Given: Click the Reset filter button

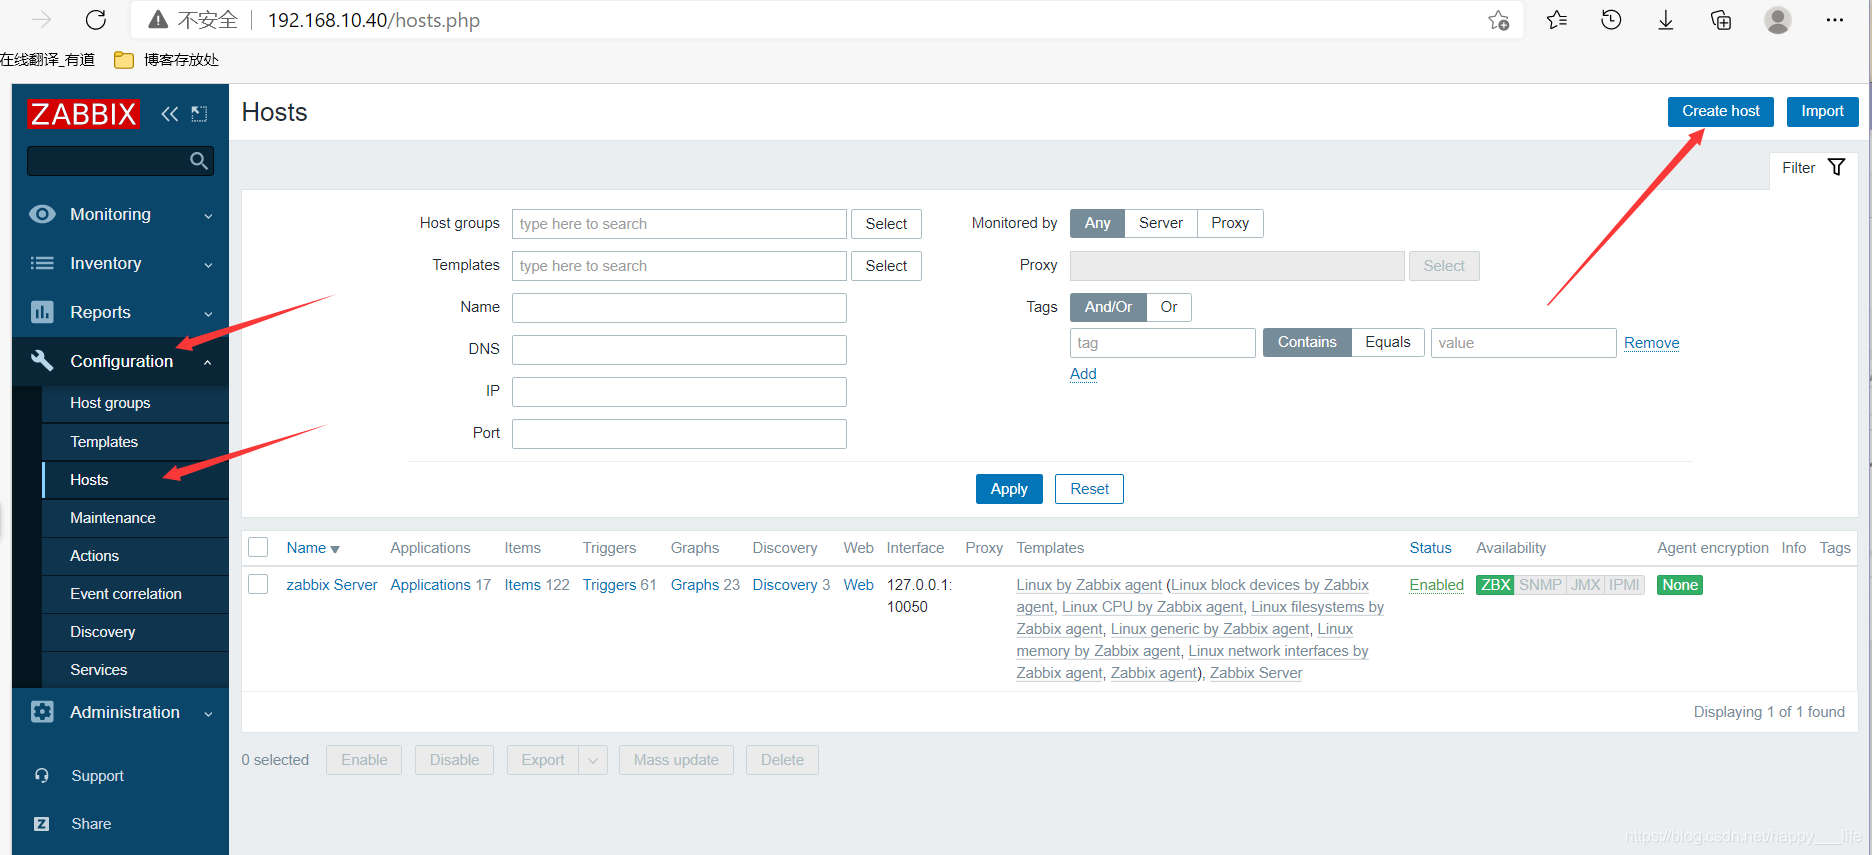Looking at the screenshot, I should pos(1089,489).
